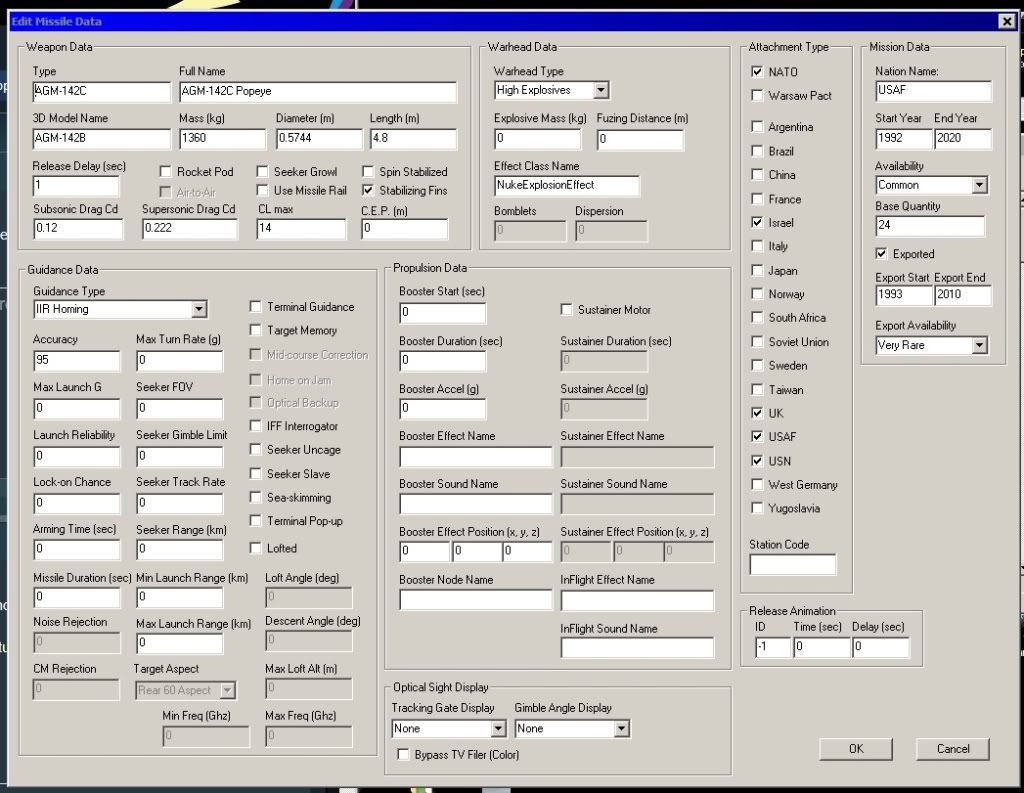Focus the Full Name text field
1024x793 pixels.
coord(318,91)
